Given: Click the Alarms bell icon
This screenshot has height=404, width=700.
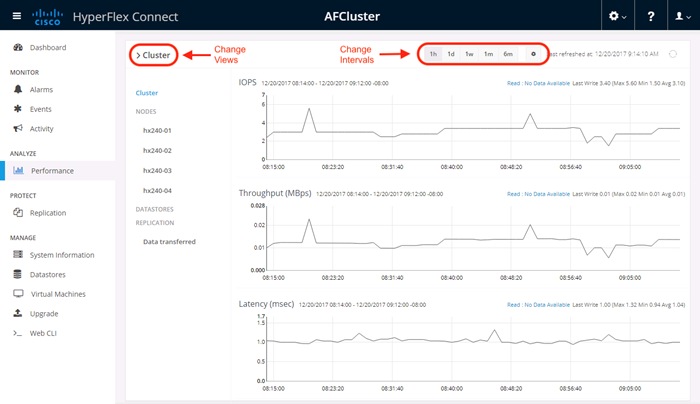Looking at the screenshot, I should (18, 89).
